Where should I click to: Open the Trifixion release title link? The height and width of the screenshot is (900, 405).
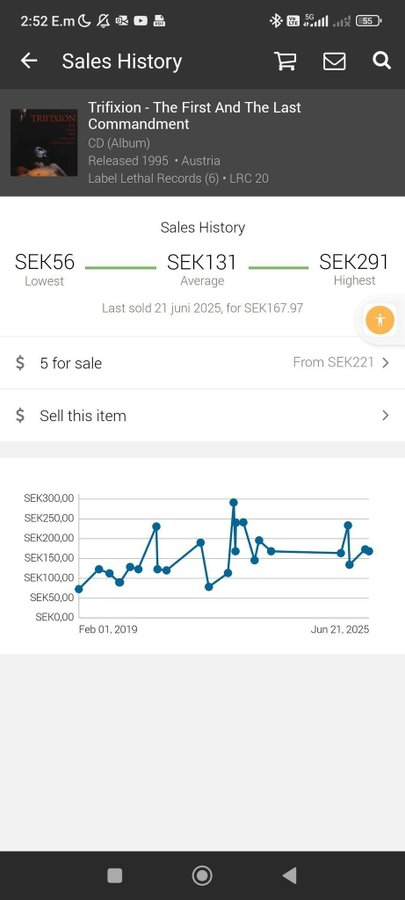[194, 115]
